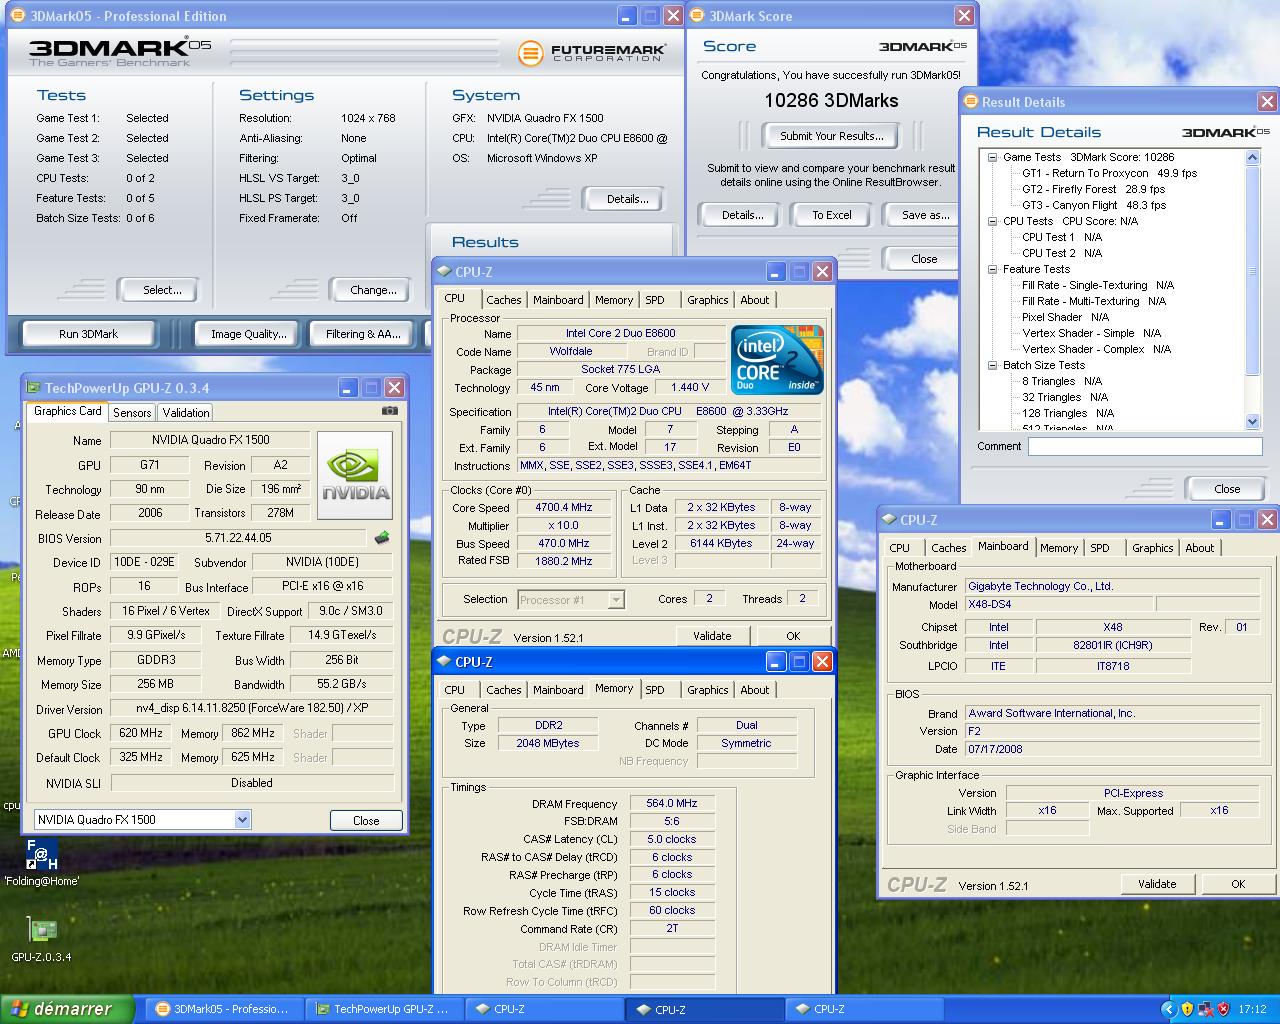The height and width of the screenshot is (1024, 1280).
Task: Click Submit Your Results... button
Action: [832, 136]
